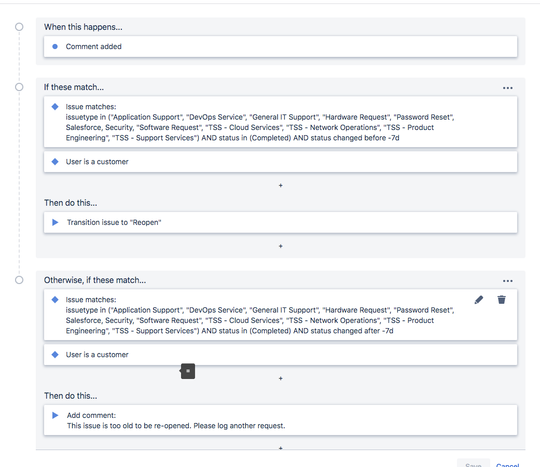Click the play arrow icon beside Add comment
This screenshot has width=540, height=467.
click(55, 415)
